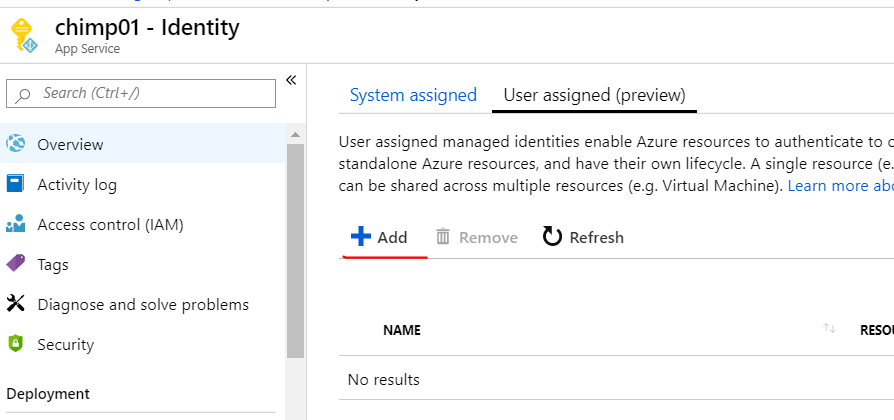Switch to the System assigned tab
Image resolution: width=894 pixels, height=420 pixels.
coord(413,95)
